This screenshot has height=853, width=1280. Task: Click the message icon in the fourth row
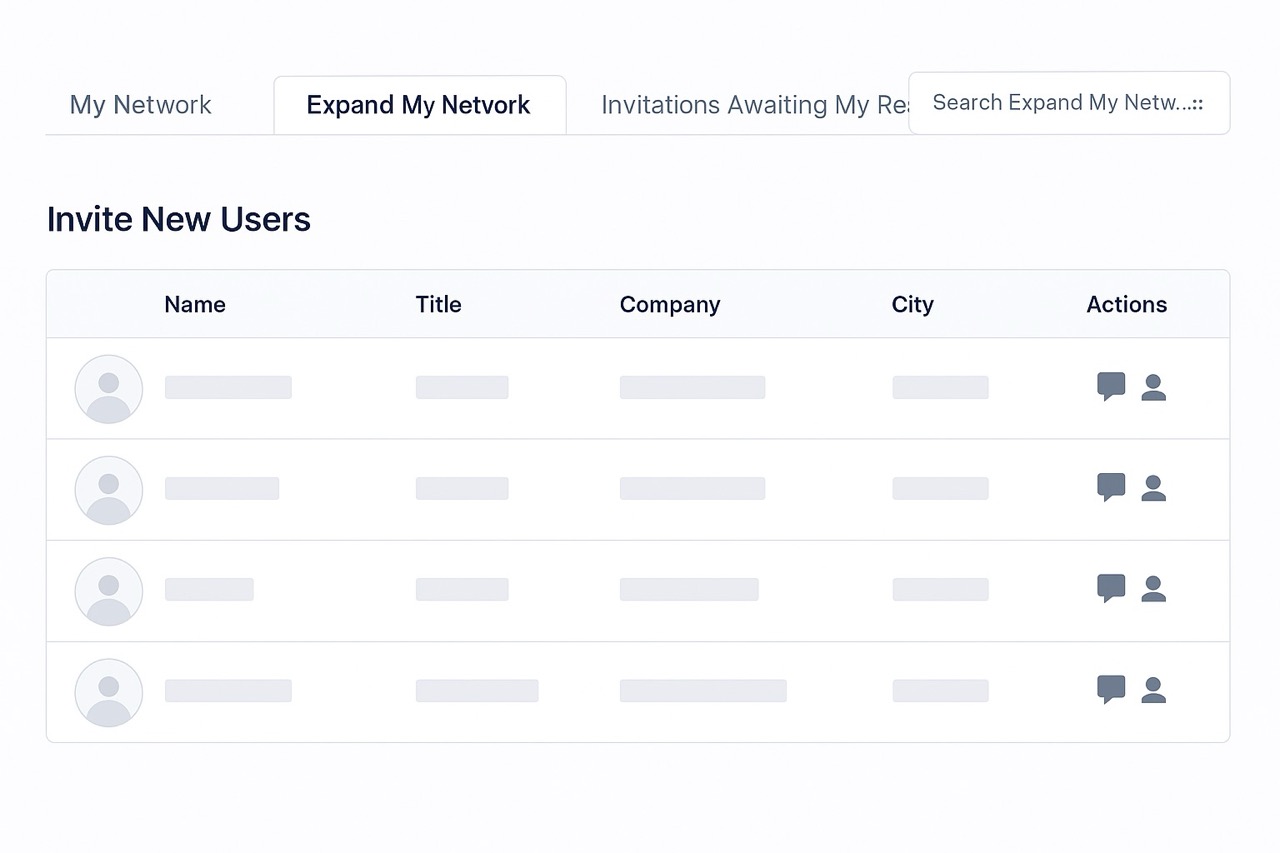[x=1111, y=689]
